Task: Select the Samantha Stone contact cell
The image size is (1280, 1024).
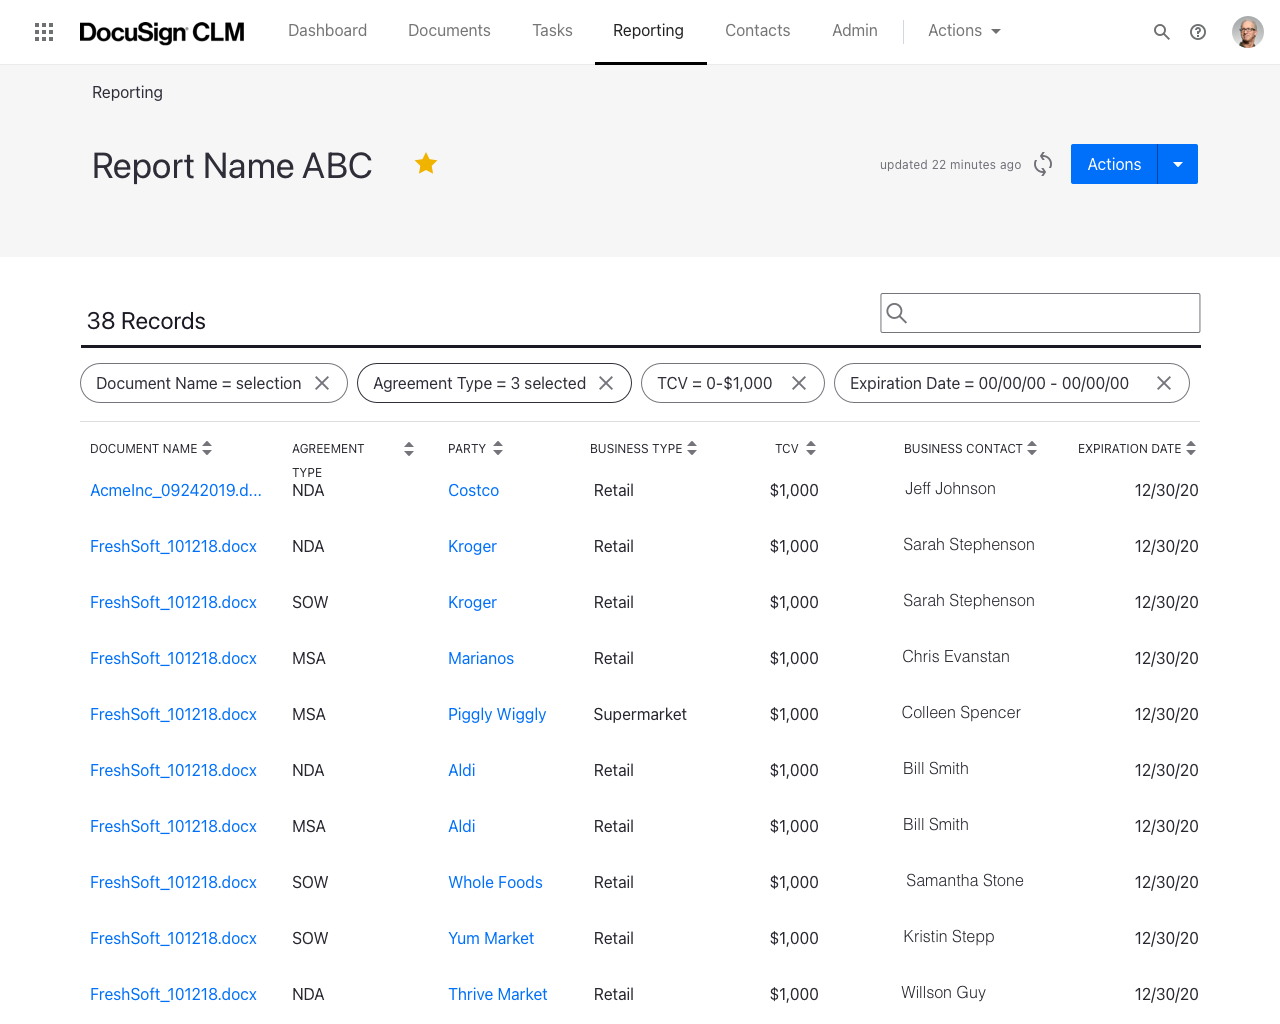Action: point(965,880)
